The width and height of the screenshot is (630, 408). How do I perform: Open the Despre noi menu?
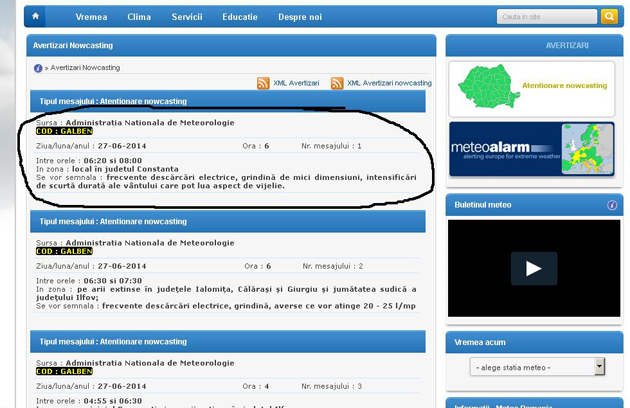click(x=299, y=18)
